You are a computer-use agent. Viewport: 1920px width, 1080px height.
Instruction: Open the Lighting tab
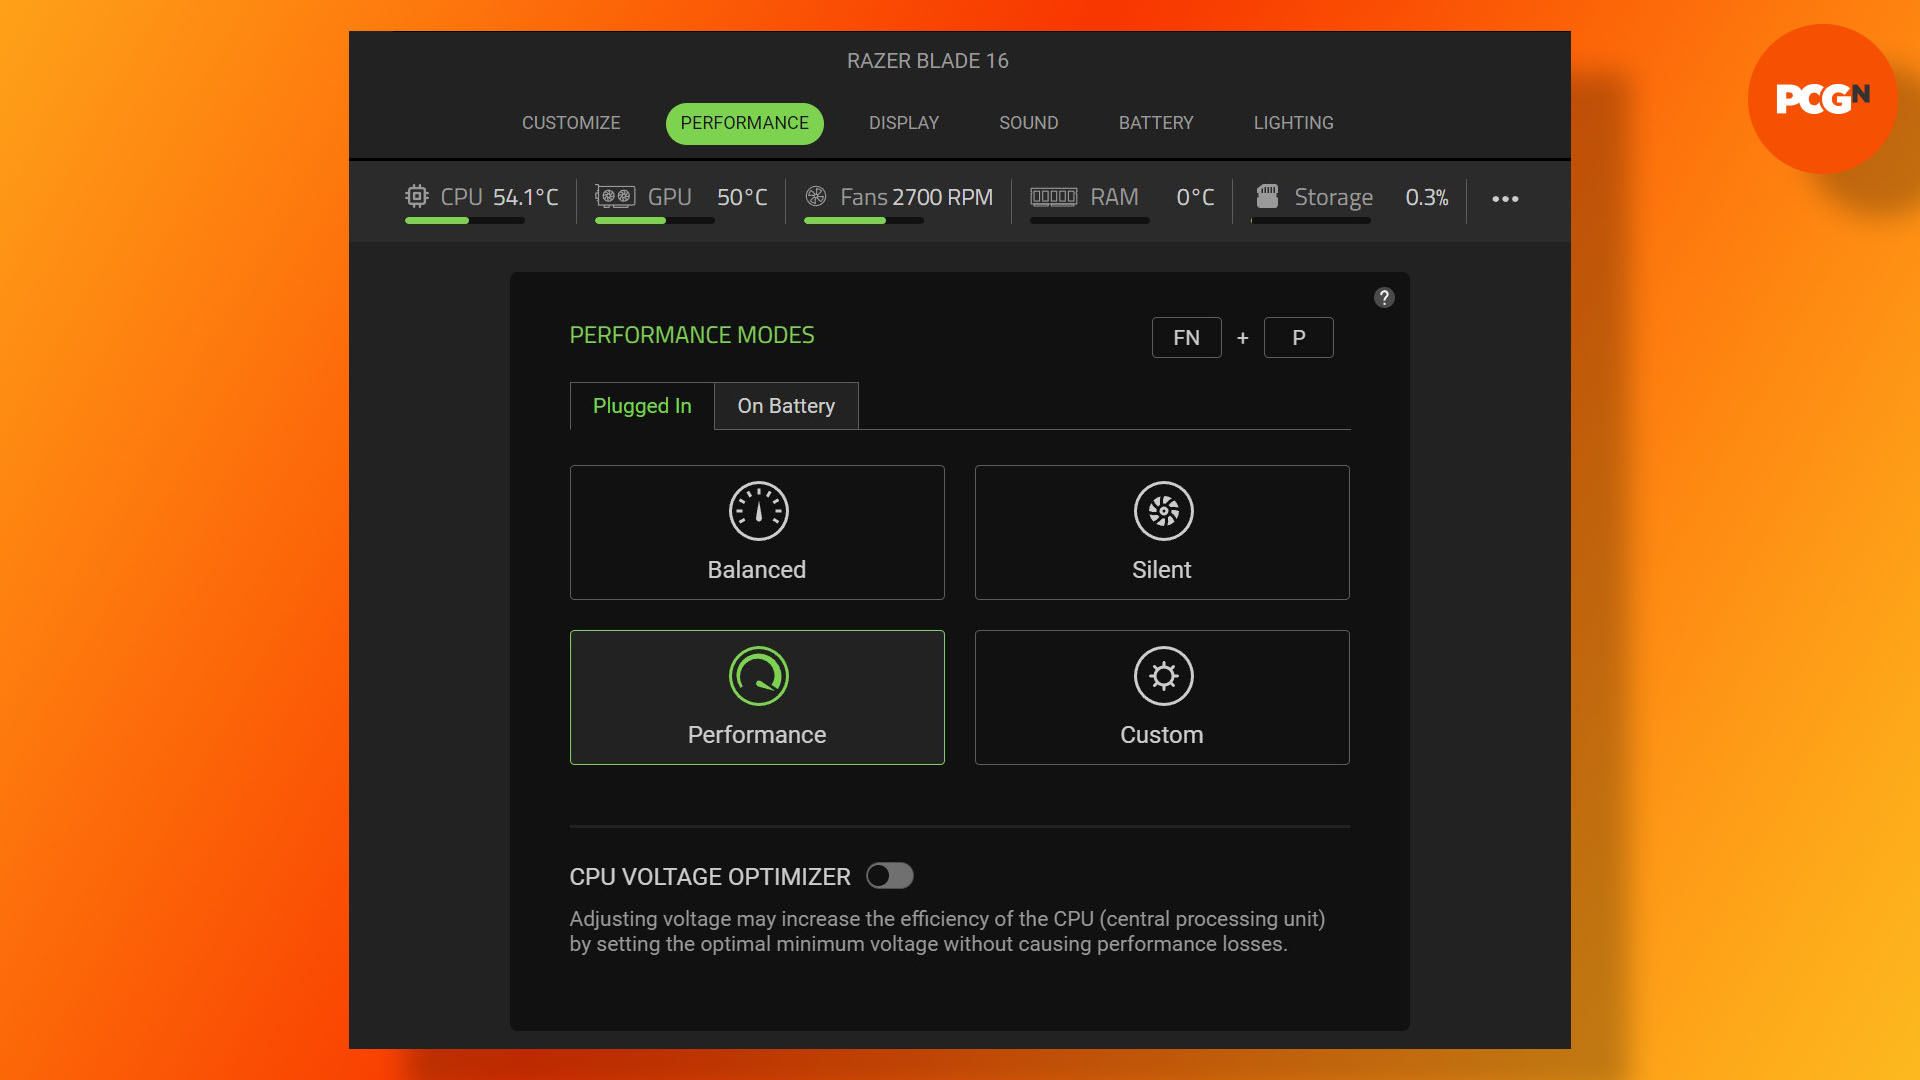[x=1293, y=123]
